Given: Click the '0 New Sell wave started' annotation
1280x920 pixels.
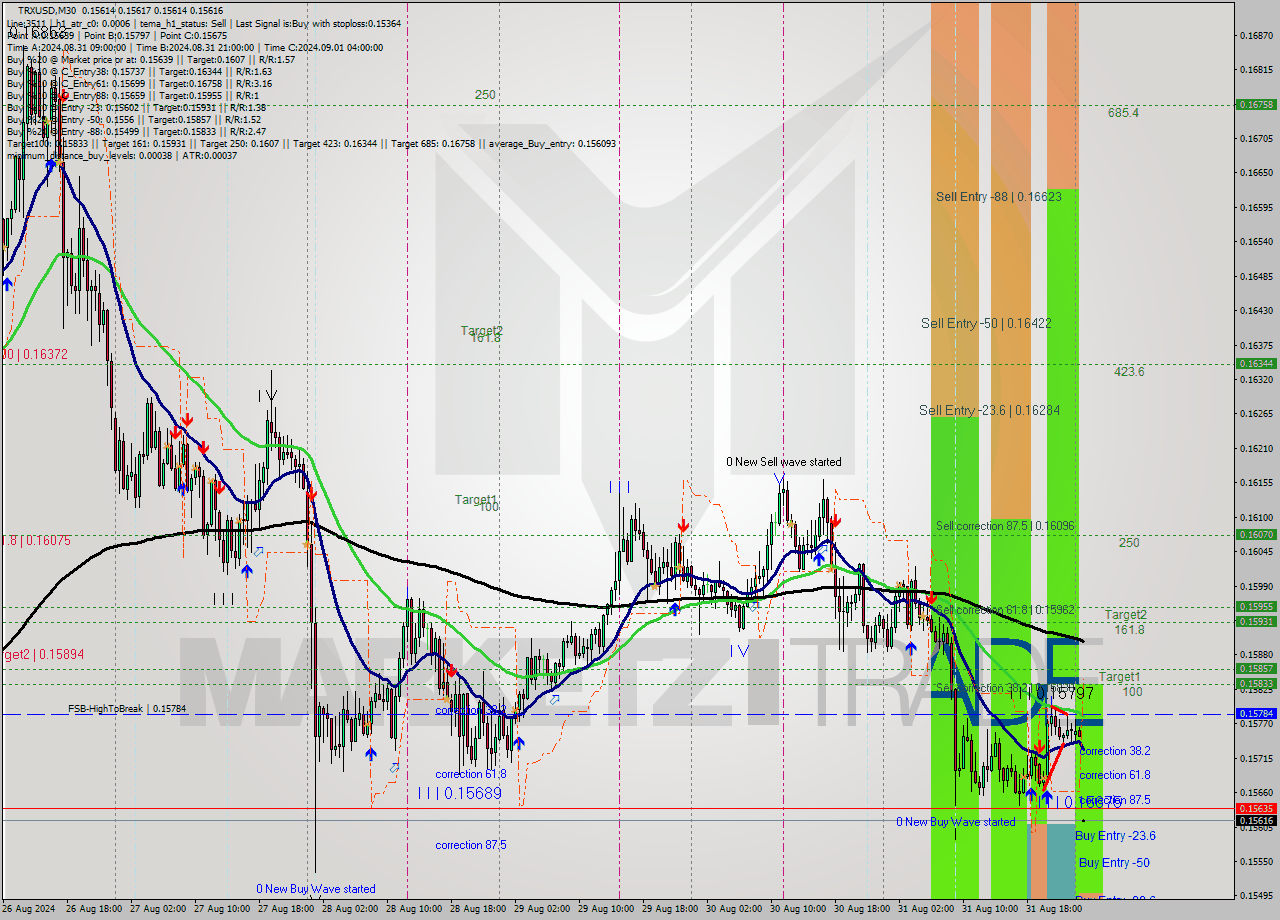Looking at the screenshot, I should pos(784,462).
